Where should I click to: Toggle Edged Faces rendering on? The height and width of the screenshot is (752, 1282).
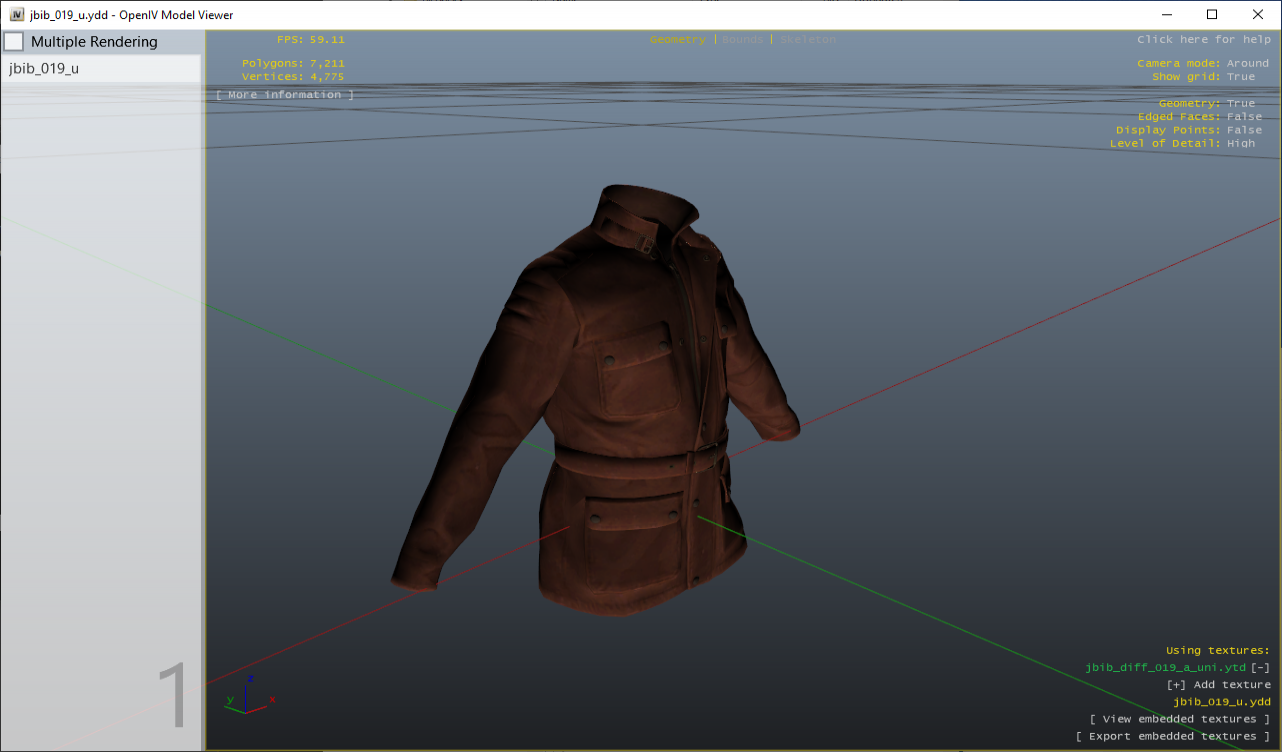(1244, 116)
